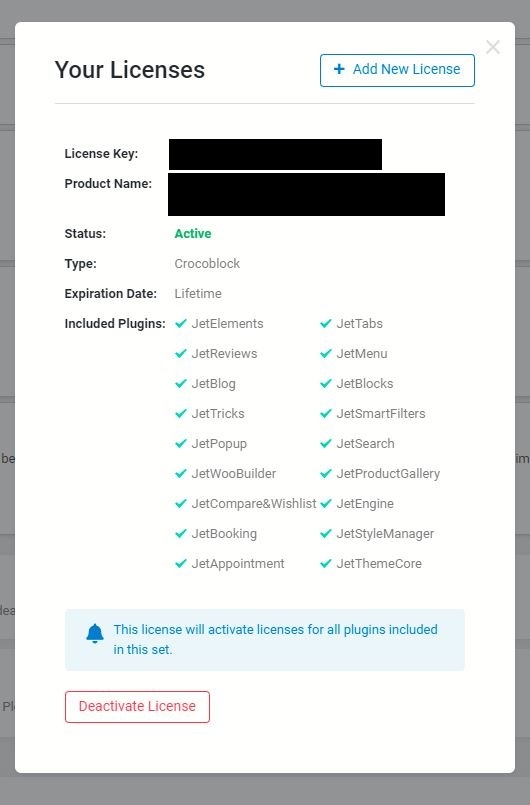Click the checkmark next to JetEngine
This screenshot has height=805, width=530.
(x=326, y=504)
